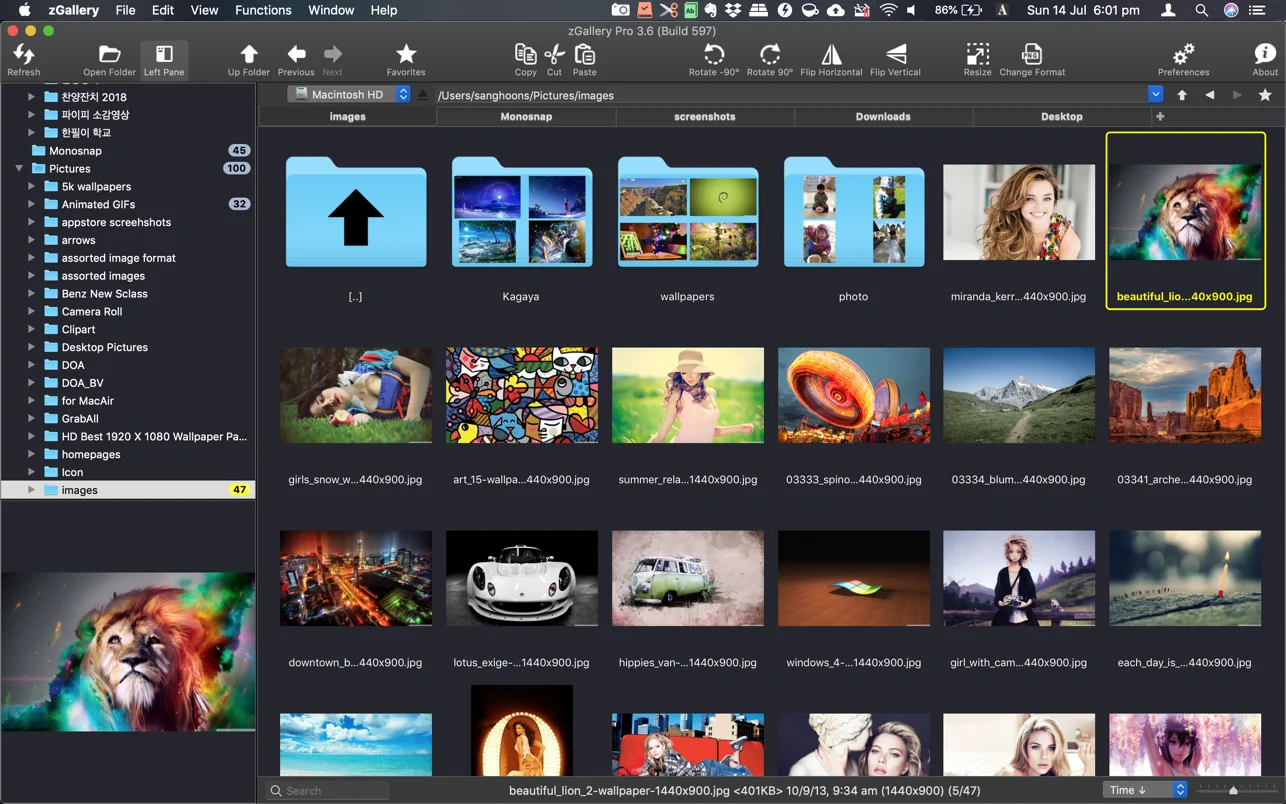
Task: Open the Macintosh HD volume dropdown
Action: [403, 94]
